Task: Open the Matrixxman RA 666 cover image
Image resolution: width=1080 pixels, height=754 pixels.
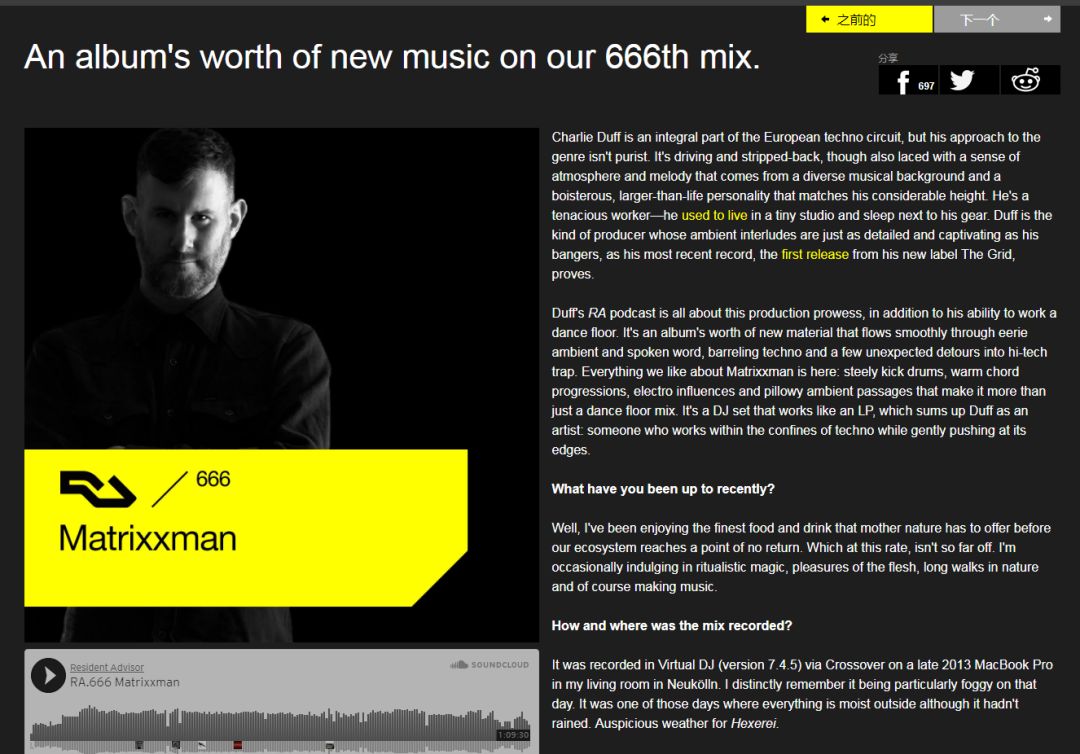Action: (x=281, y=385)
